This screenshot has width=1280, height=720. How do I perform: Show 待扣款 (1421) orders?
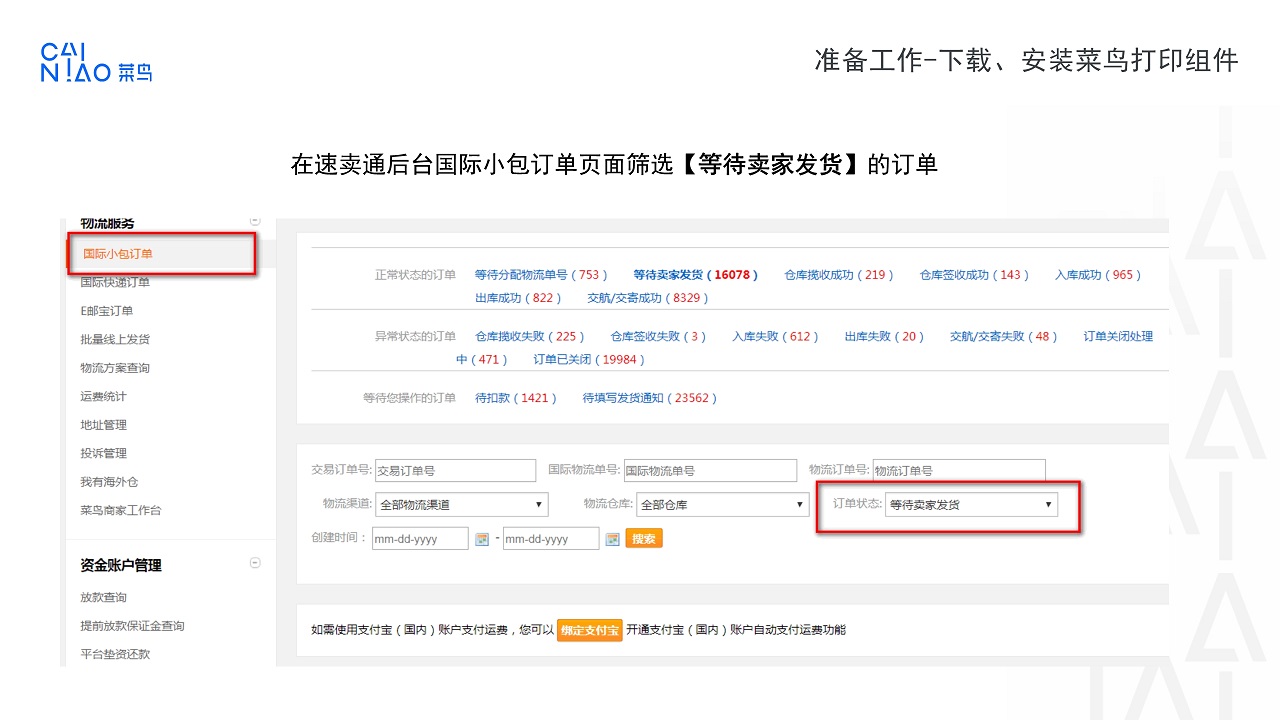point(517,398)
